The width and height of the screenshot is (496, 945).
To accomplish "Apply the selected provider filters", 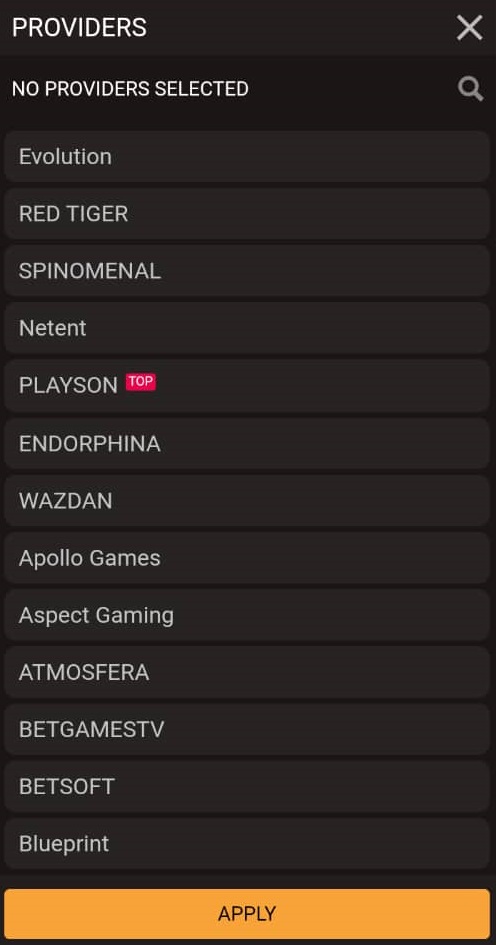I will 247,914.
